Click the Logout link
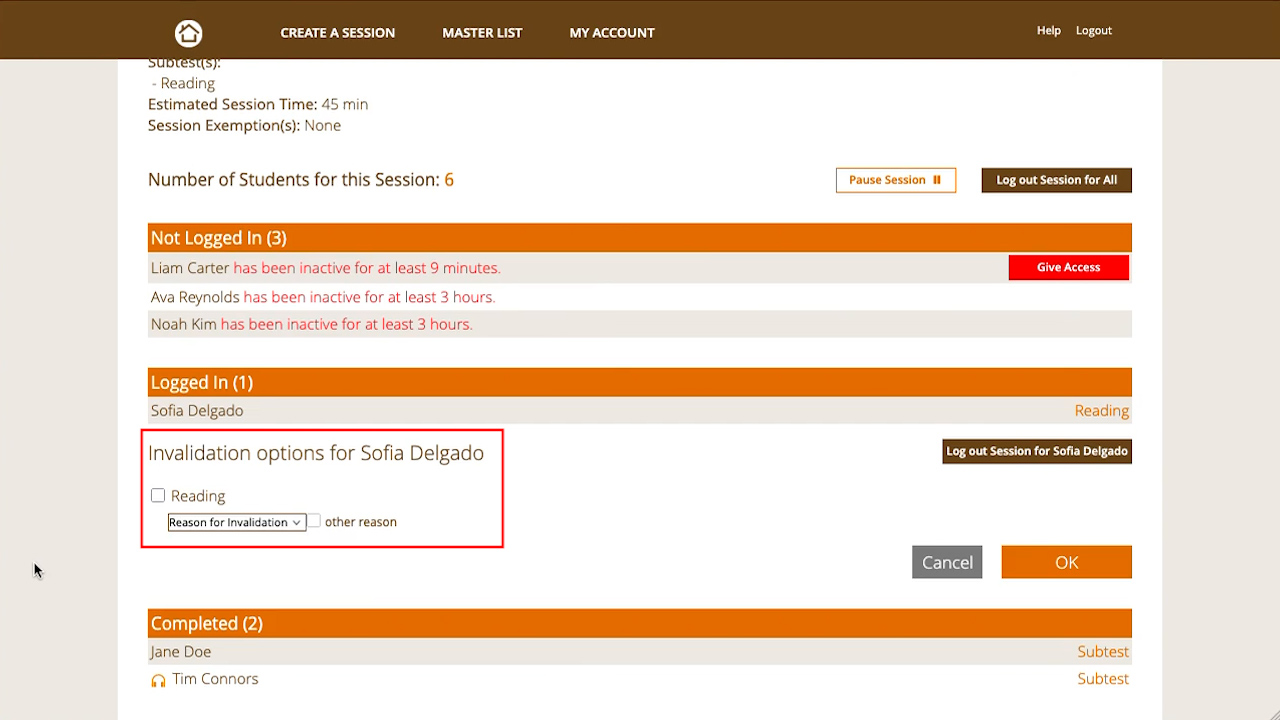Screen dimensions: 1280x720 (x=1093, y=31)
